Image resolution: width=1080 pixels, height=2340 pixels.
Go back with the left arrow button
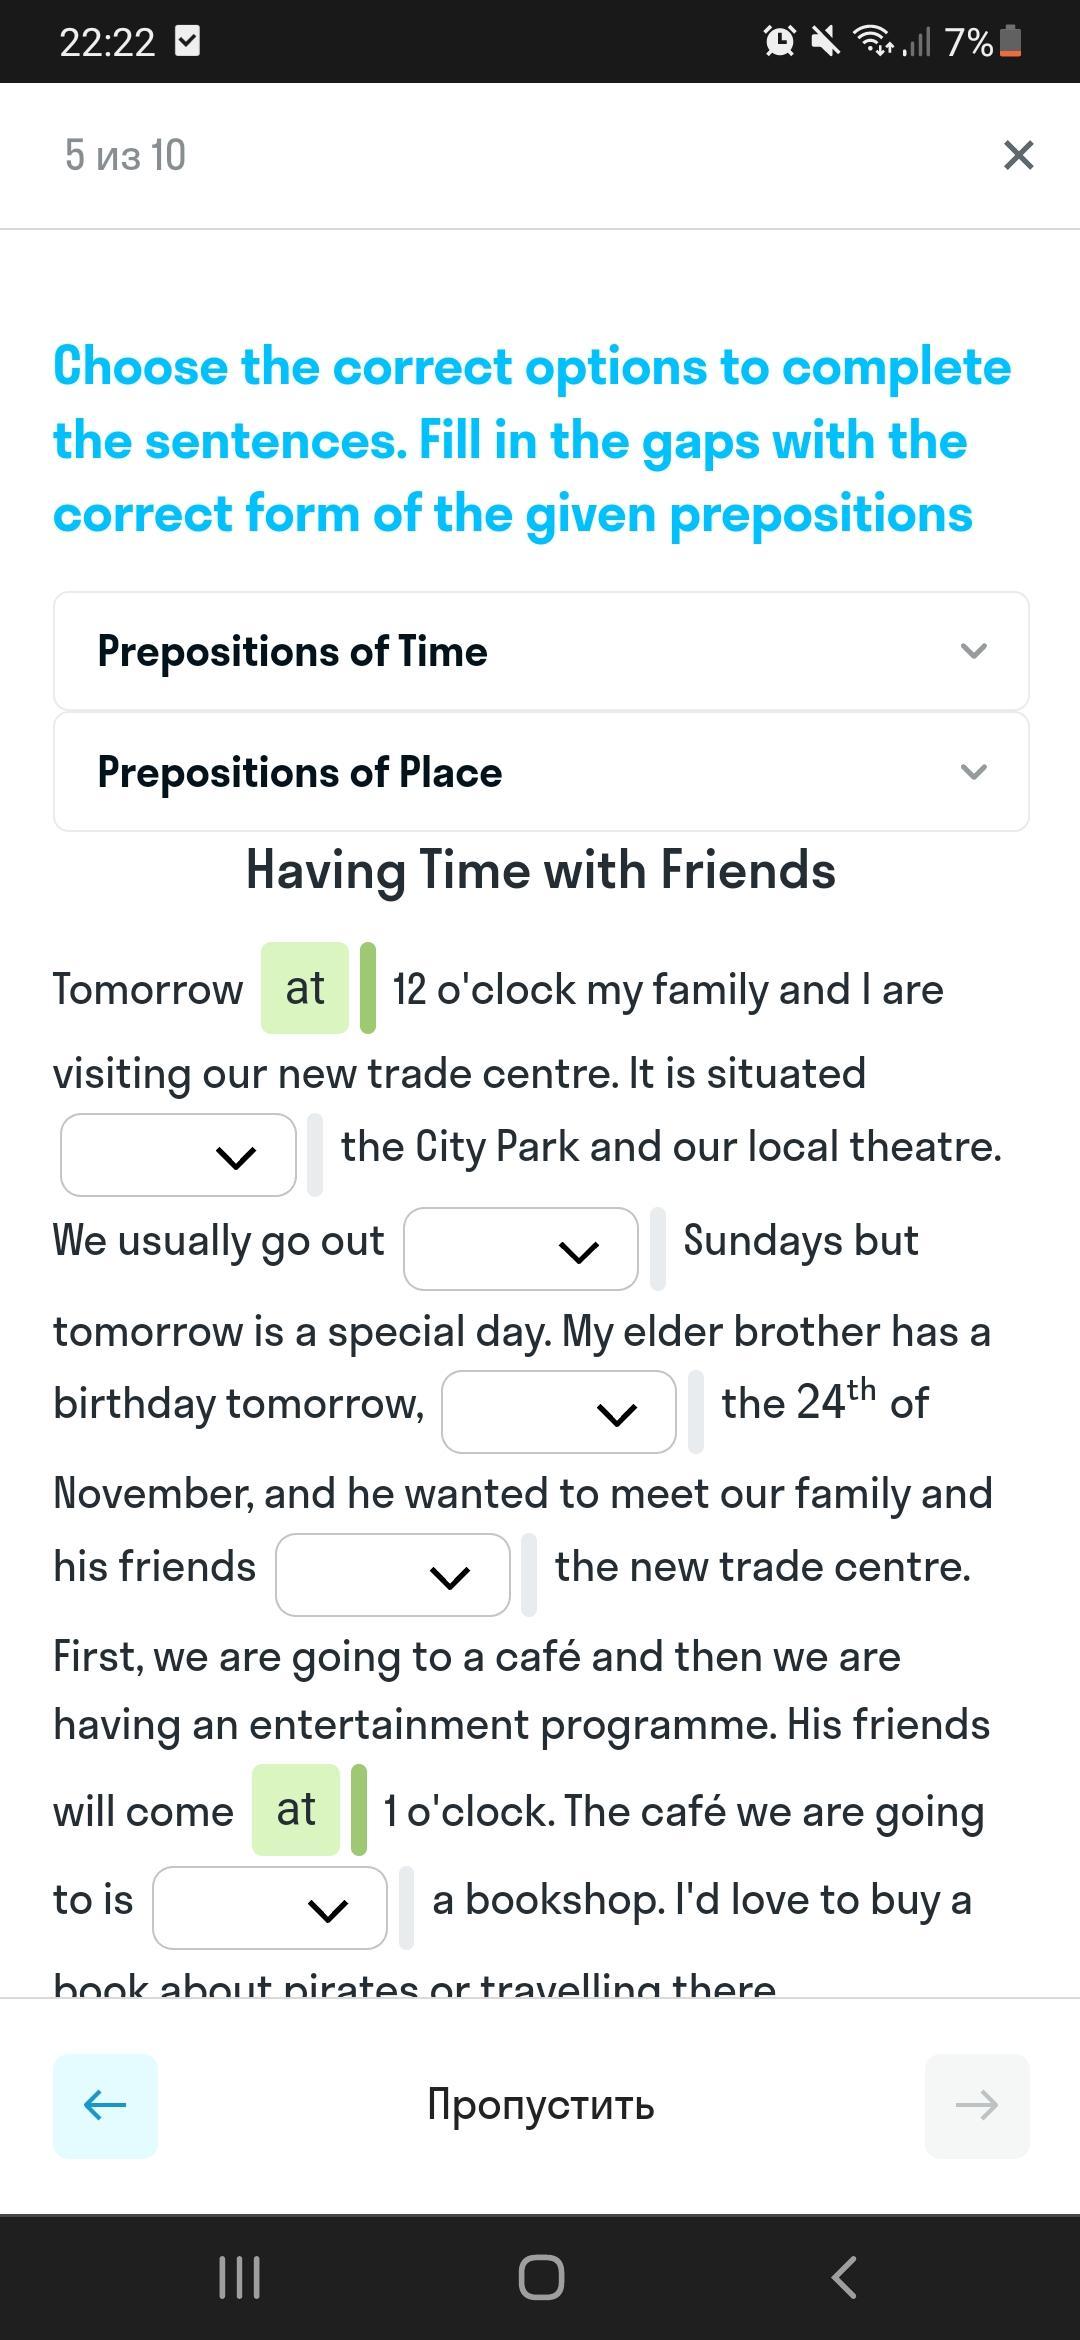click(105, 2105)
